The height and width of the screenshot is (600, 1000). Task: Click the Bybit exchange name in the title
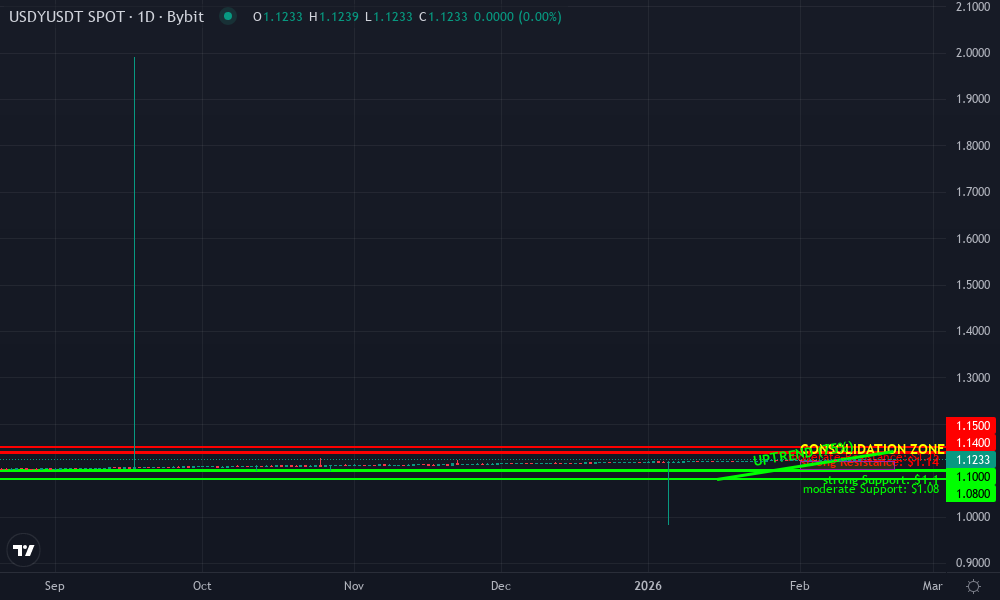[x=185, y=17]
